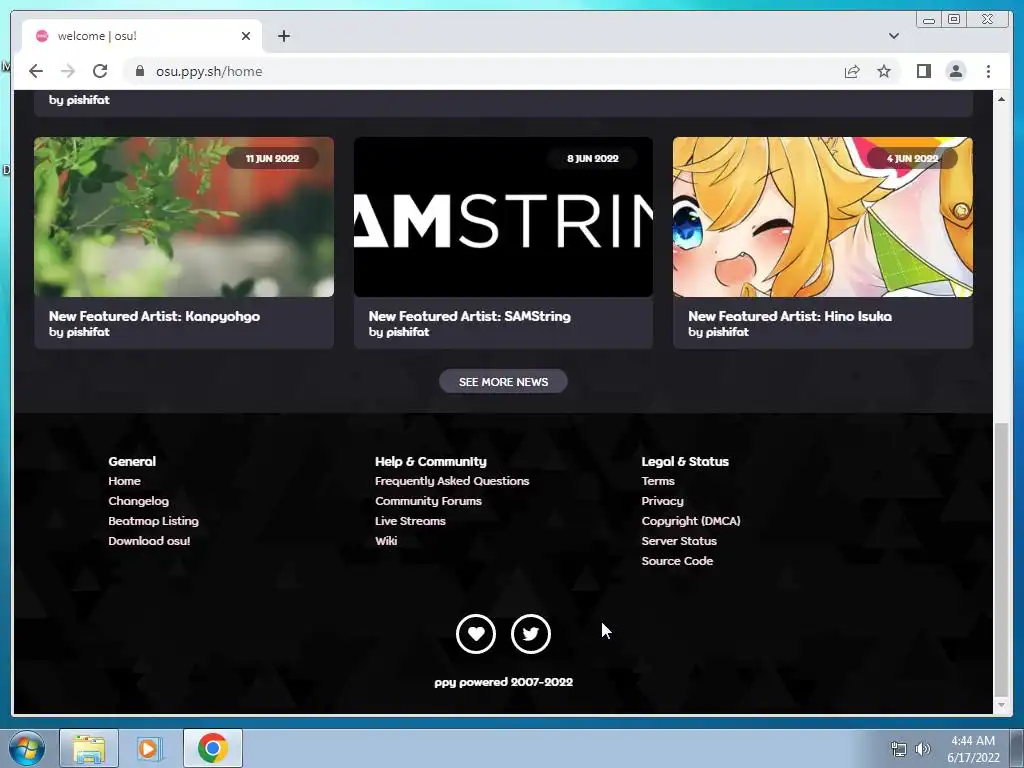
Task: Open the Windows Start menu
Action: point(26,748)
